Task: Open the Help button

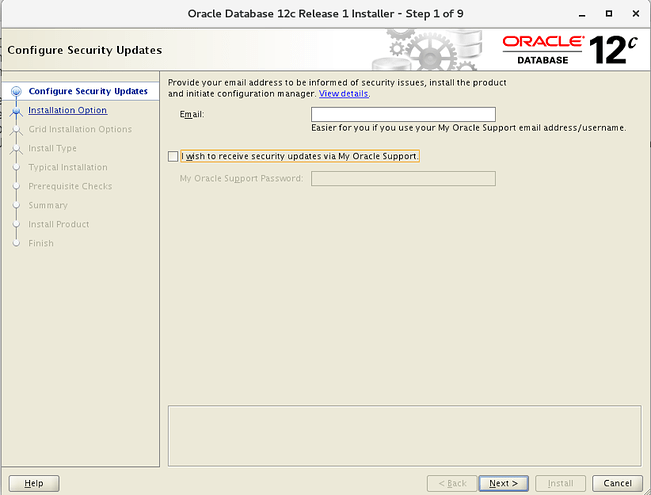Action: (34, 483)
